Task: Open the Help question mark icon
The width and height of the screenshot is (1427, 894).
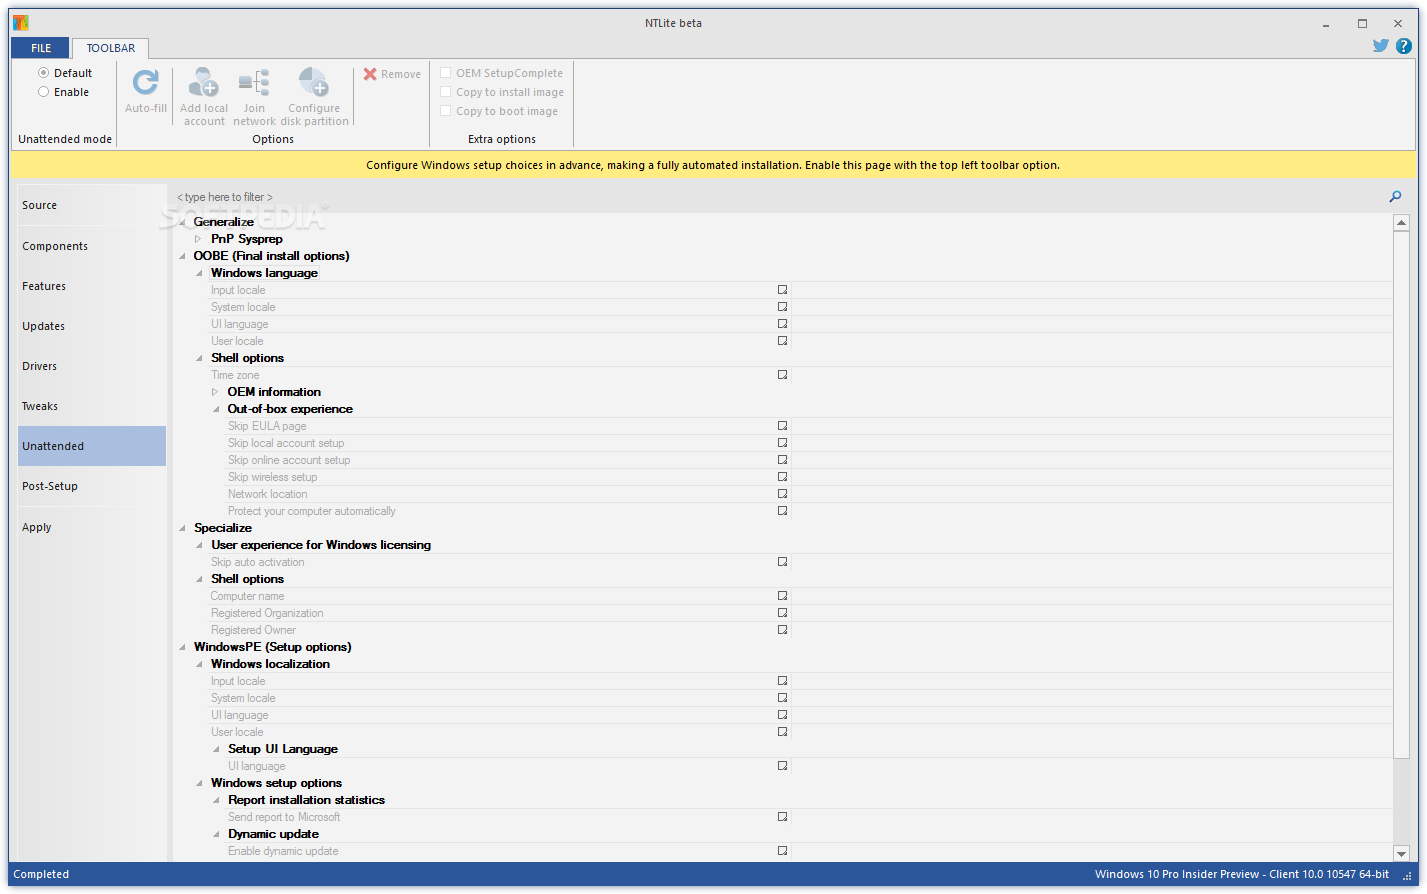Action: (x=1405, y=46)
